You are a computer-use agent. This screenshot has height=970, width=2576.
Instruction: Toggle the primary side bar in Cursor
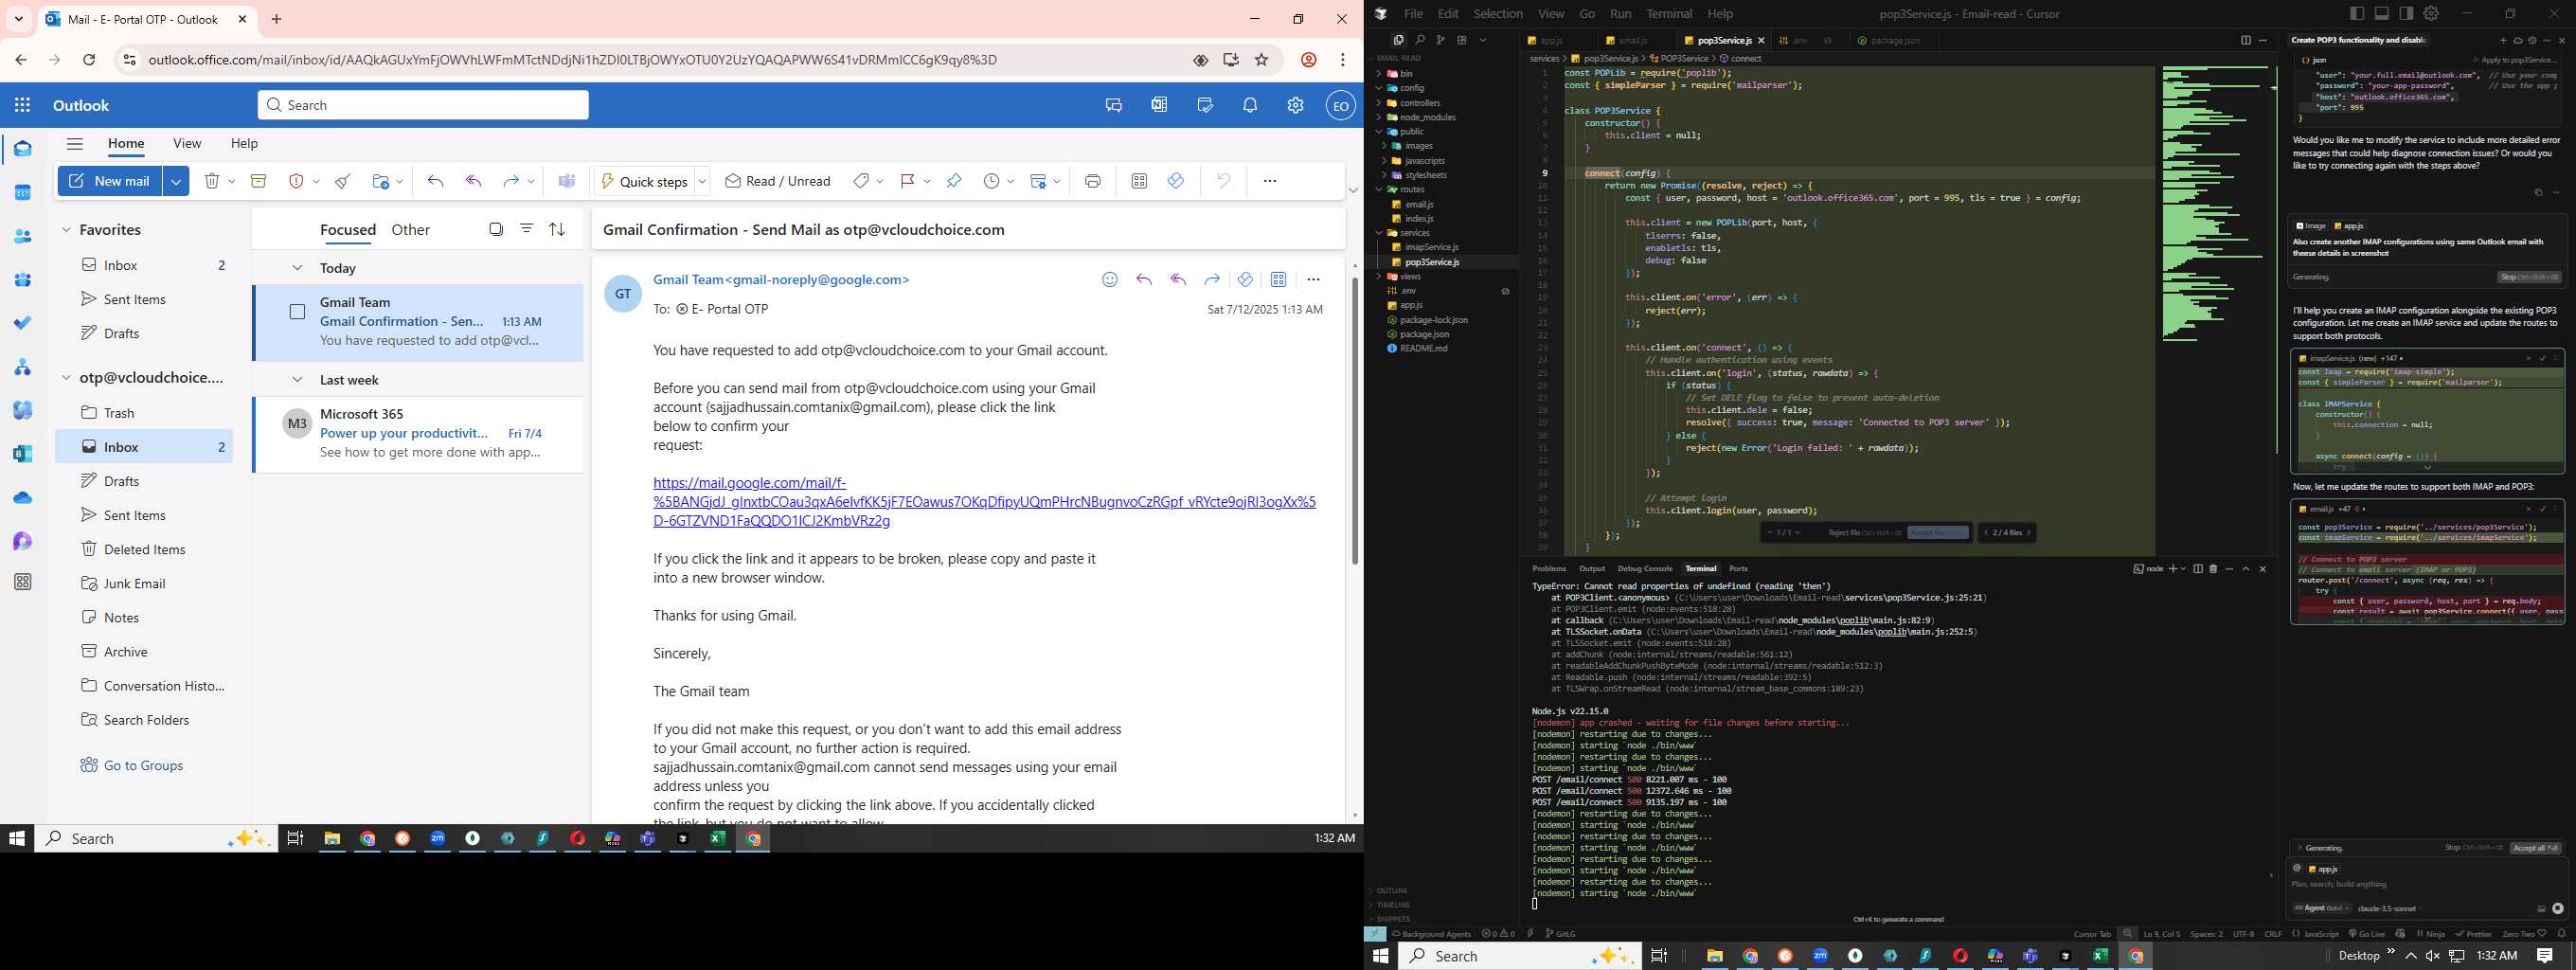[x=2357, y=13]
